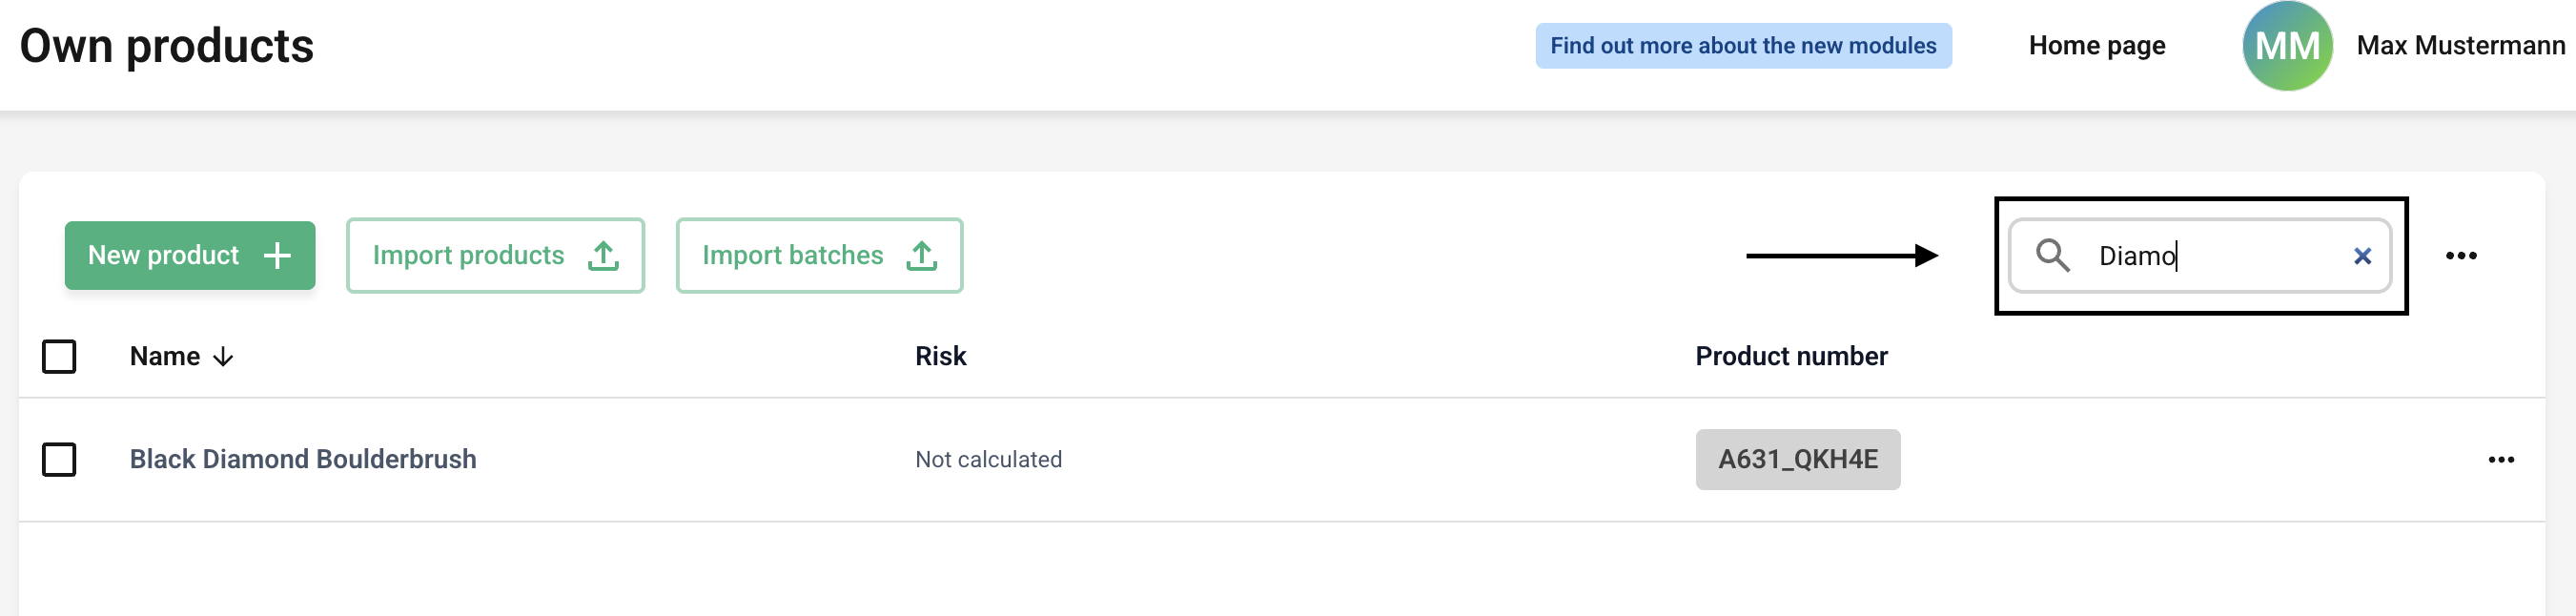Image resolution: width=2576 pixels, height=616 pixels.
Task: Go to Home page
Action: coord(2097,46)
